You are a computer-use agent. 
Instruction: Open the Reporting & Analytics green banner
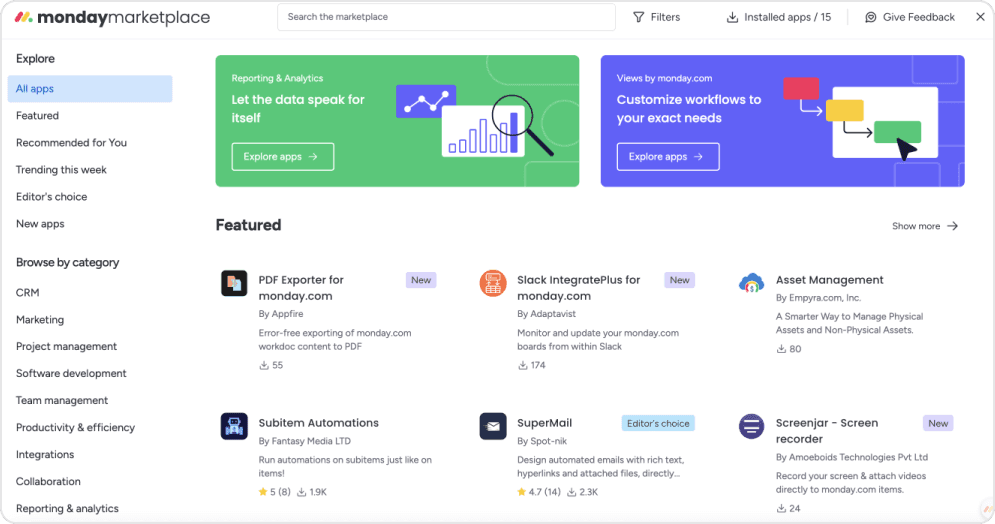tap(397, 121)
